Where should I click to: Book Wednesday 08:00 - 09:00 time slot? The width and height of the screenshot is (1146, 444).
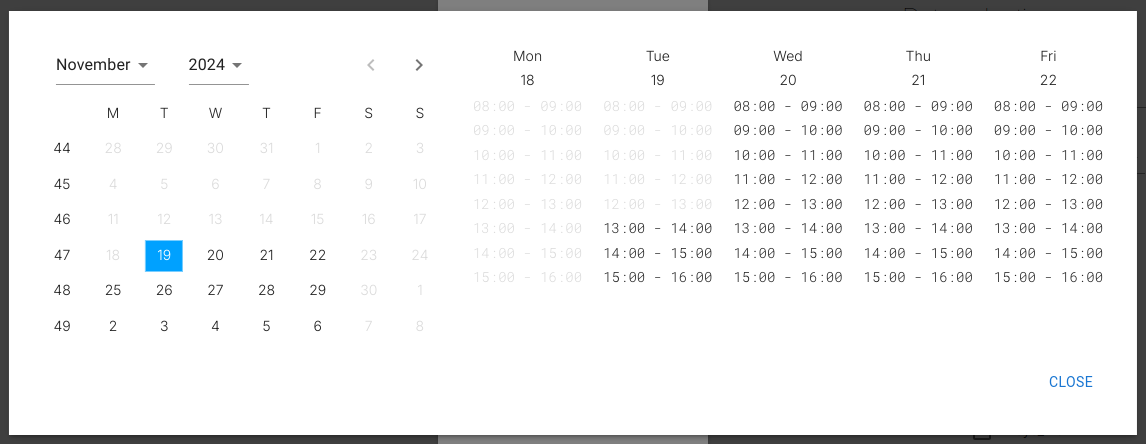click(788, 106)
